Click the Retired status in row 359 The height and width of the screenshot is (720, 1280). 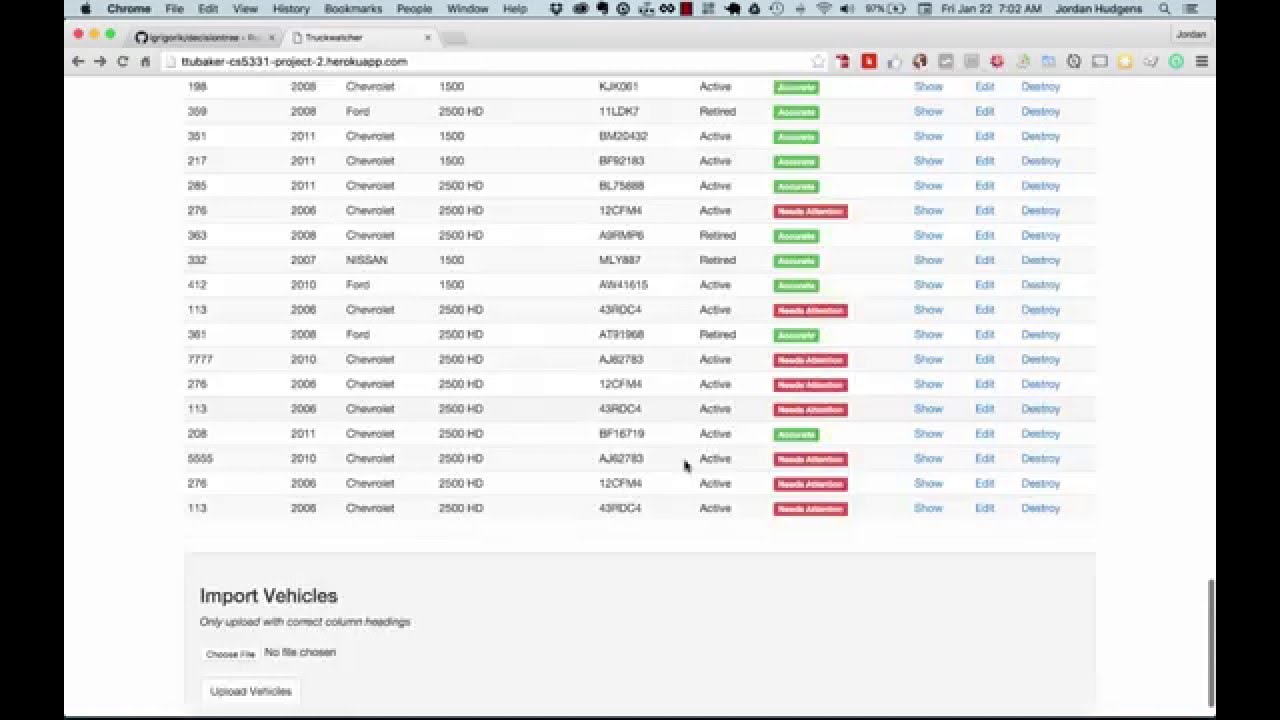(717, 111)
